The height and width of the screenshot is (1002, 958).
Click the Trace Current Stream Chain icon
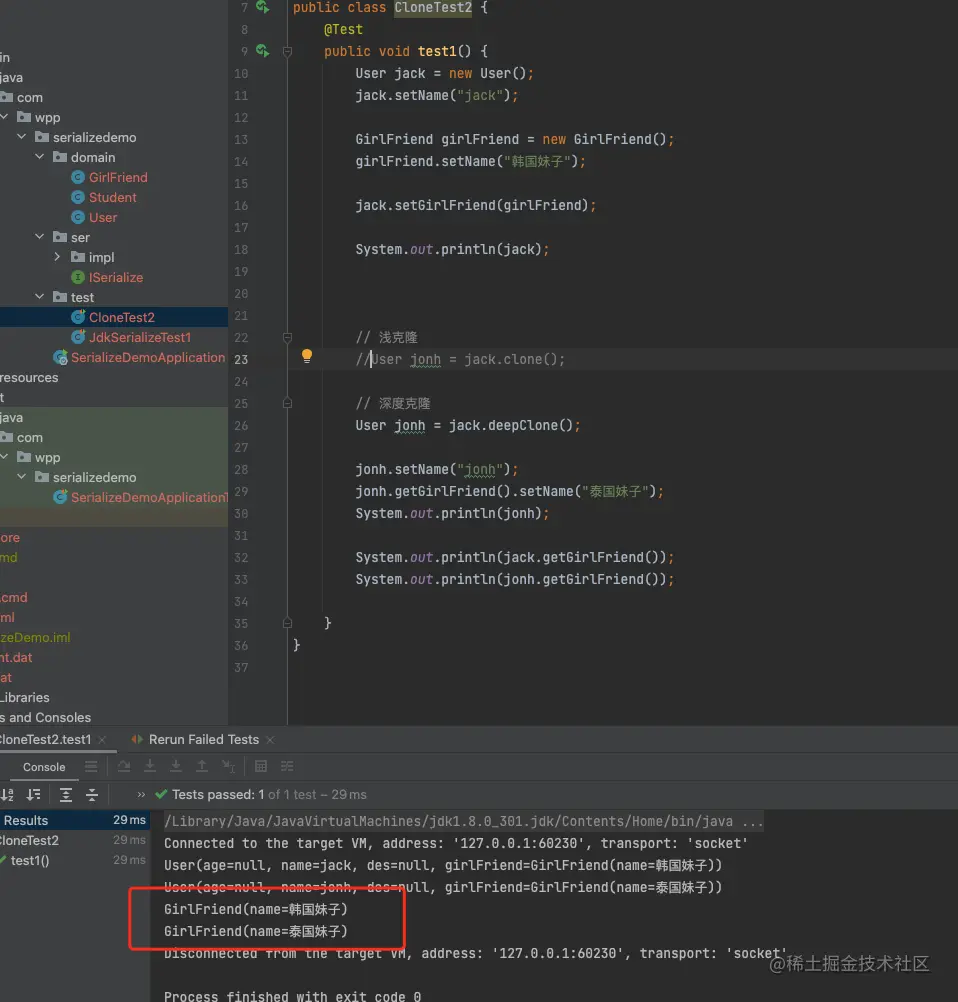click(287, 766)
